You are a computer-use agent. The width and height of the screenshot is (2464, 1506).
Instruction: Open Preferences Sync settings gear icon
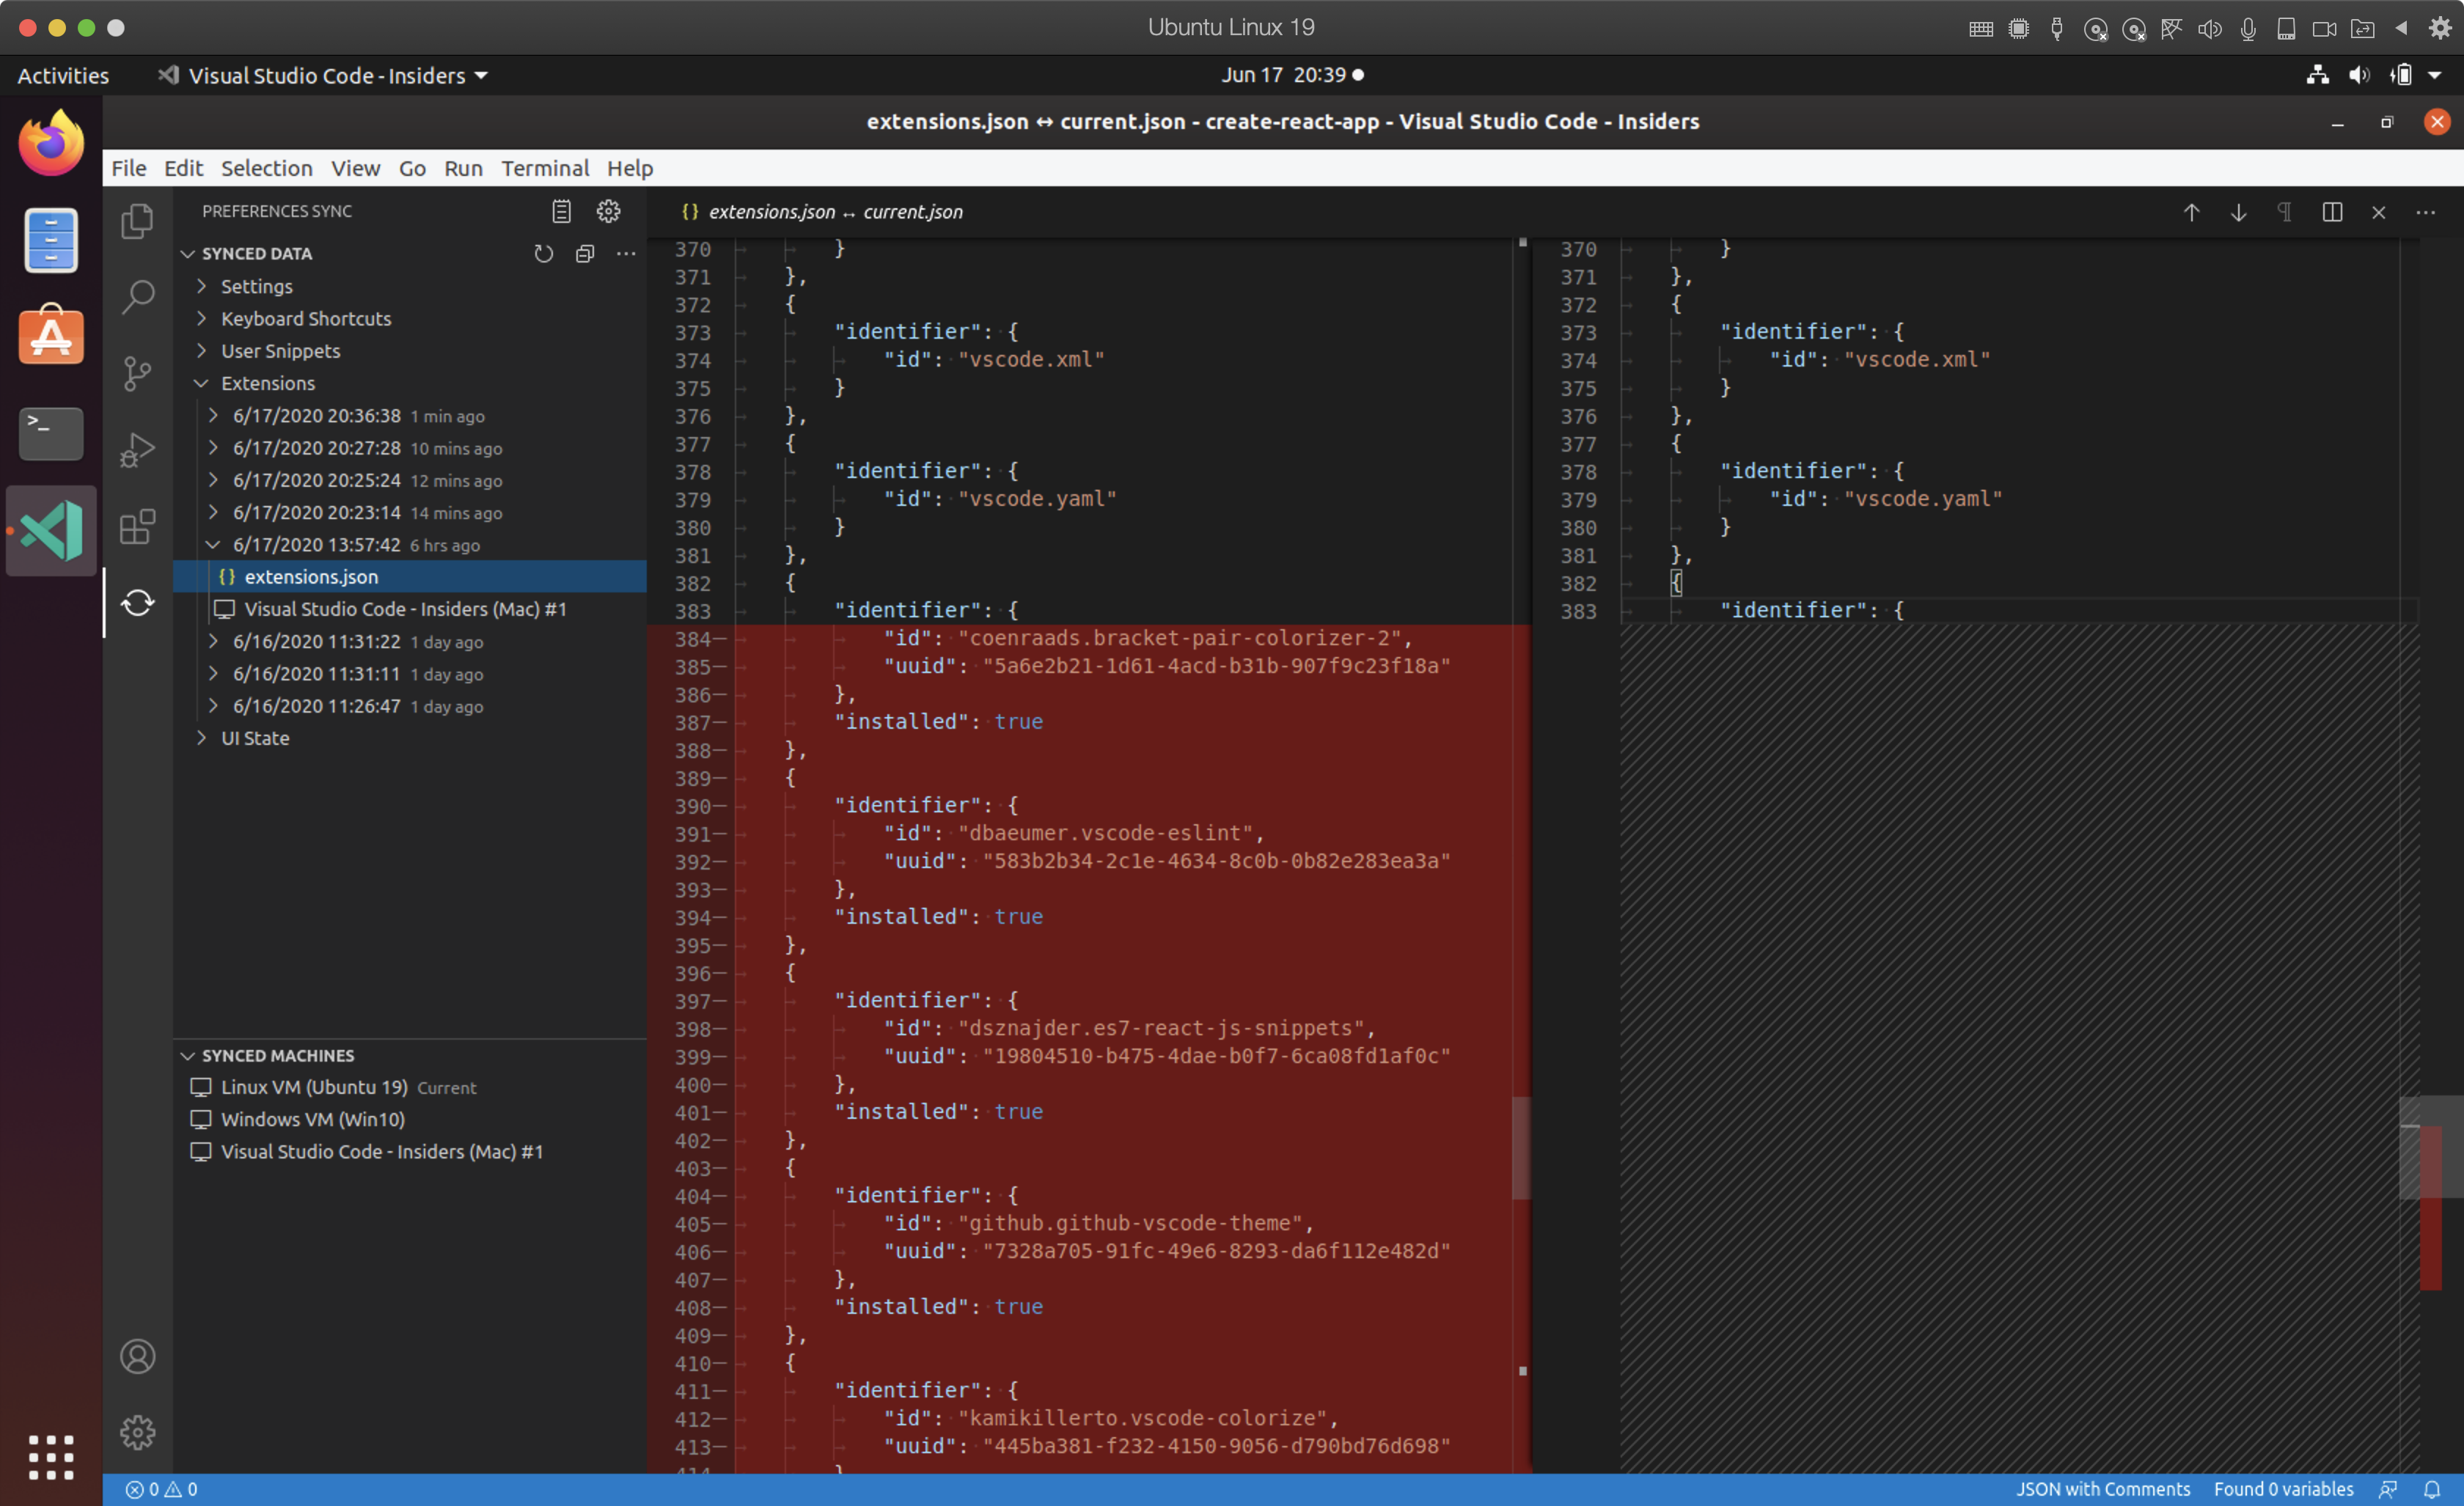tap(608, 211)
